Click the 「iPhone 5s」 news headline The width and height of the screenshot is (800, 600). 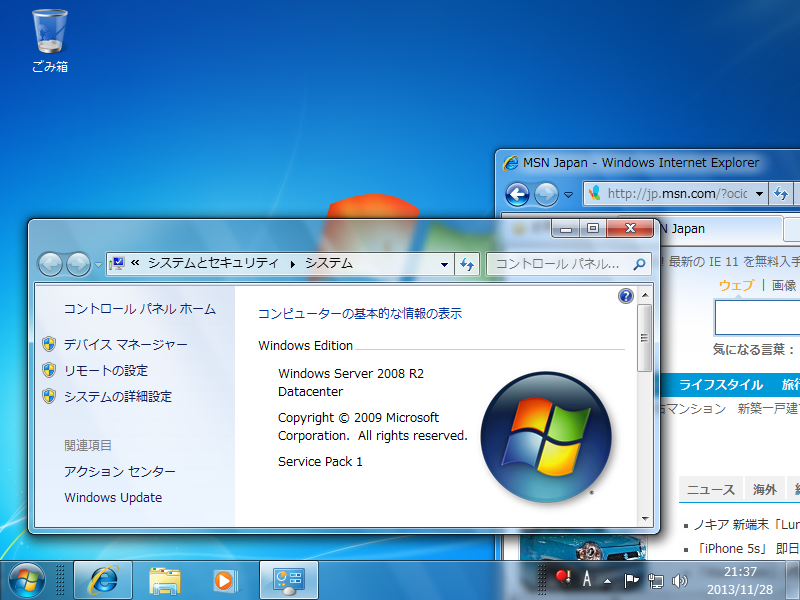point(747,548)
